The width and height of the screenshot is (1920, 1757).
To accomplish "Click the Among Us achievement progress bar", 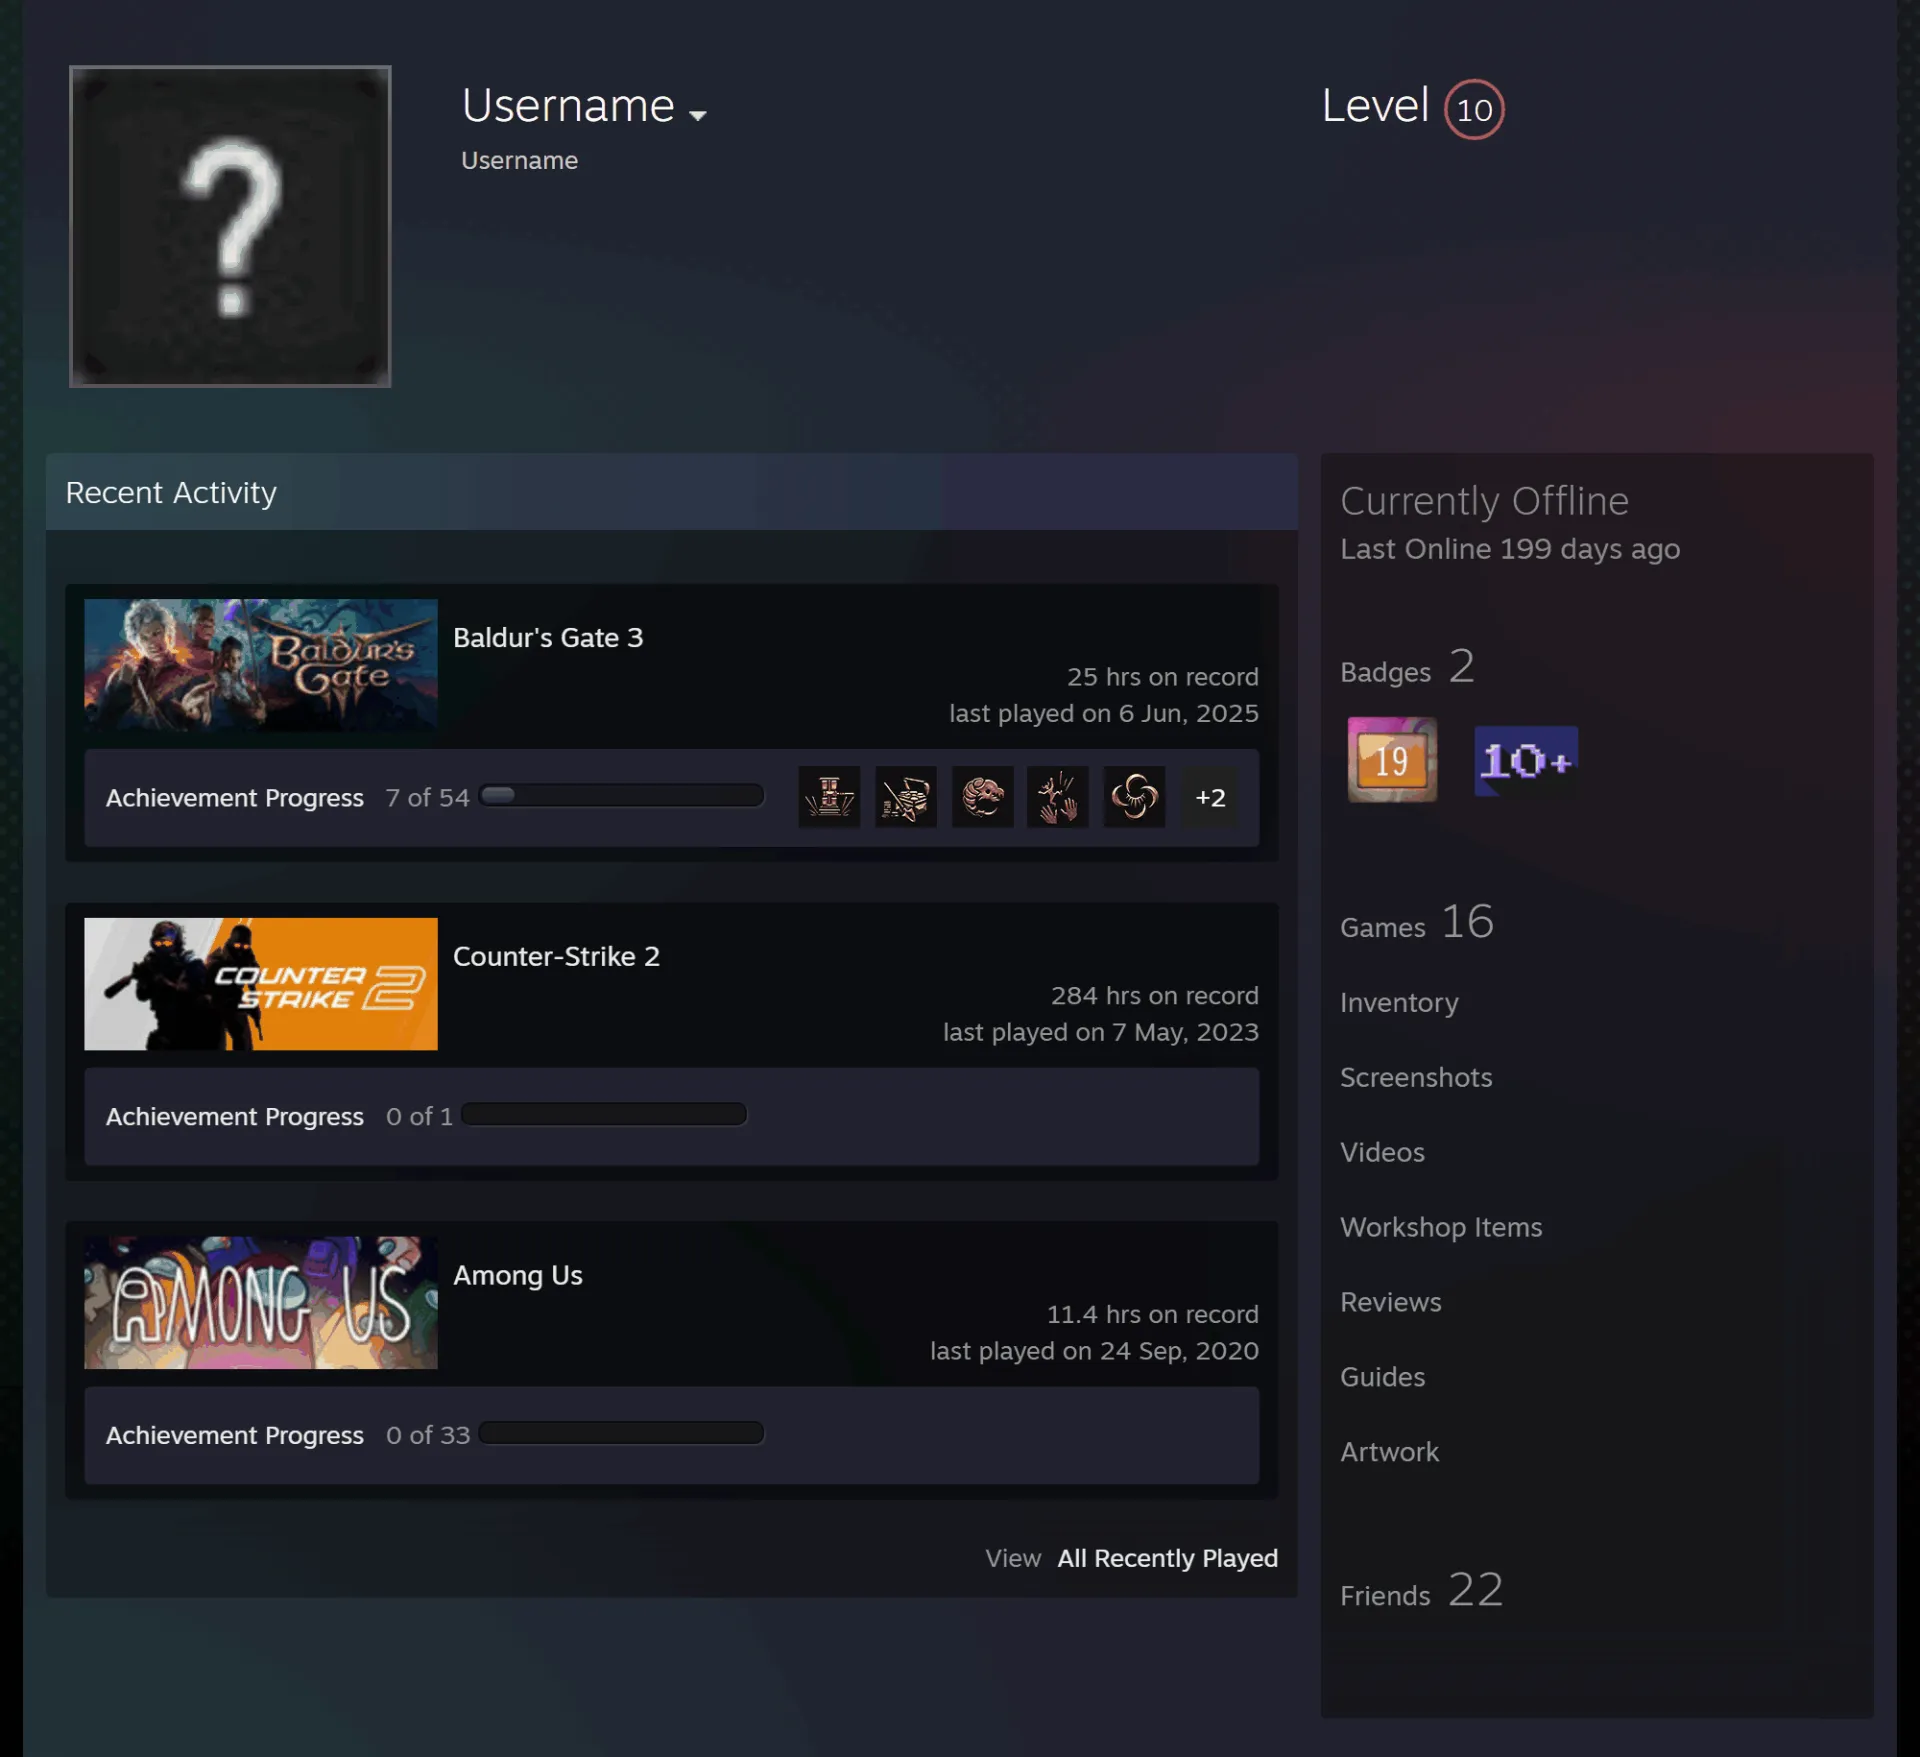I will [x=622, y=1433].
